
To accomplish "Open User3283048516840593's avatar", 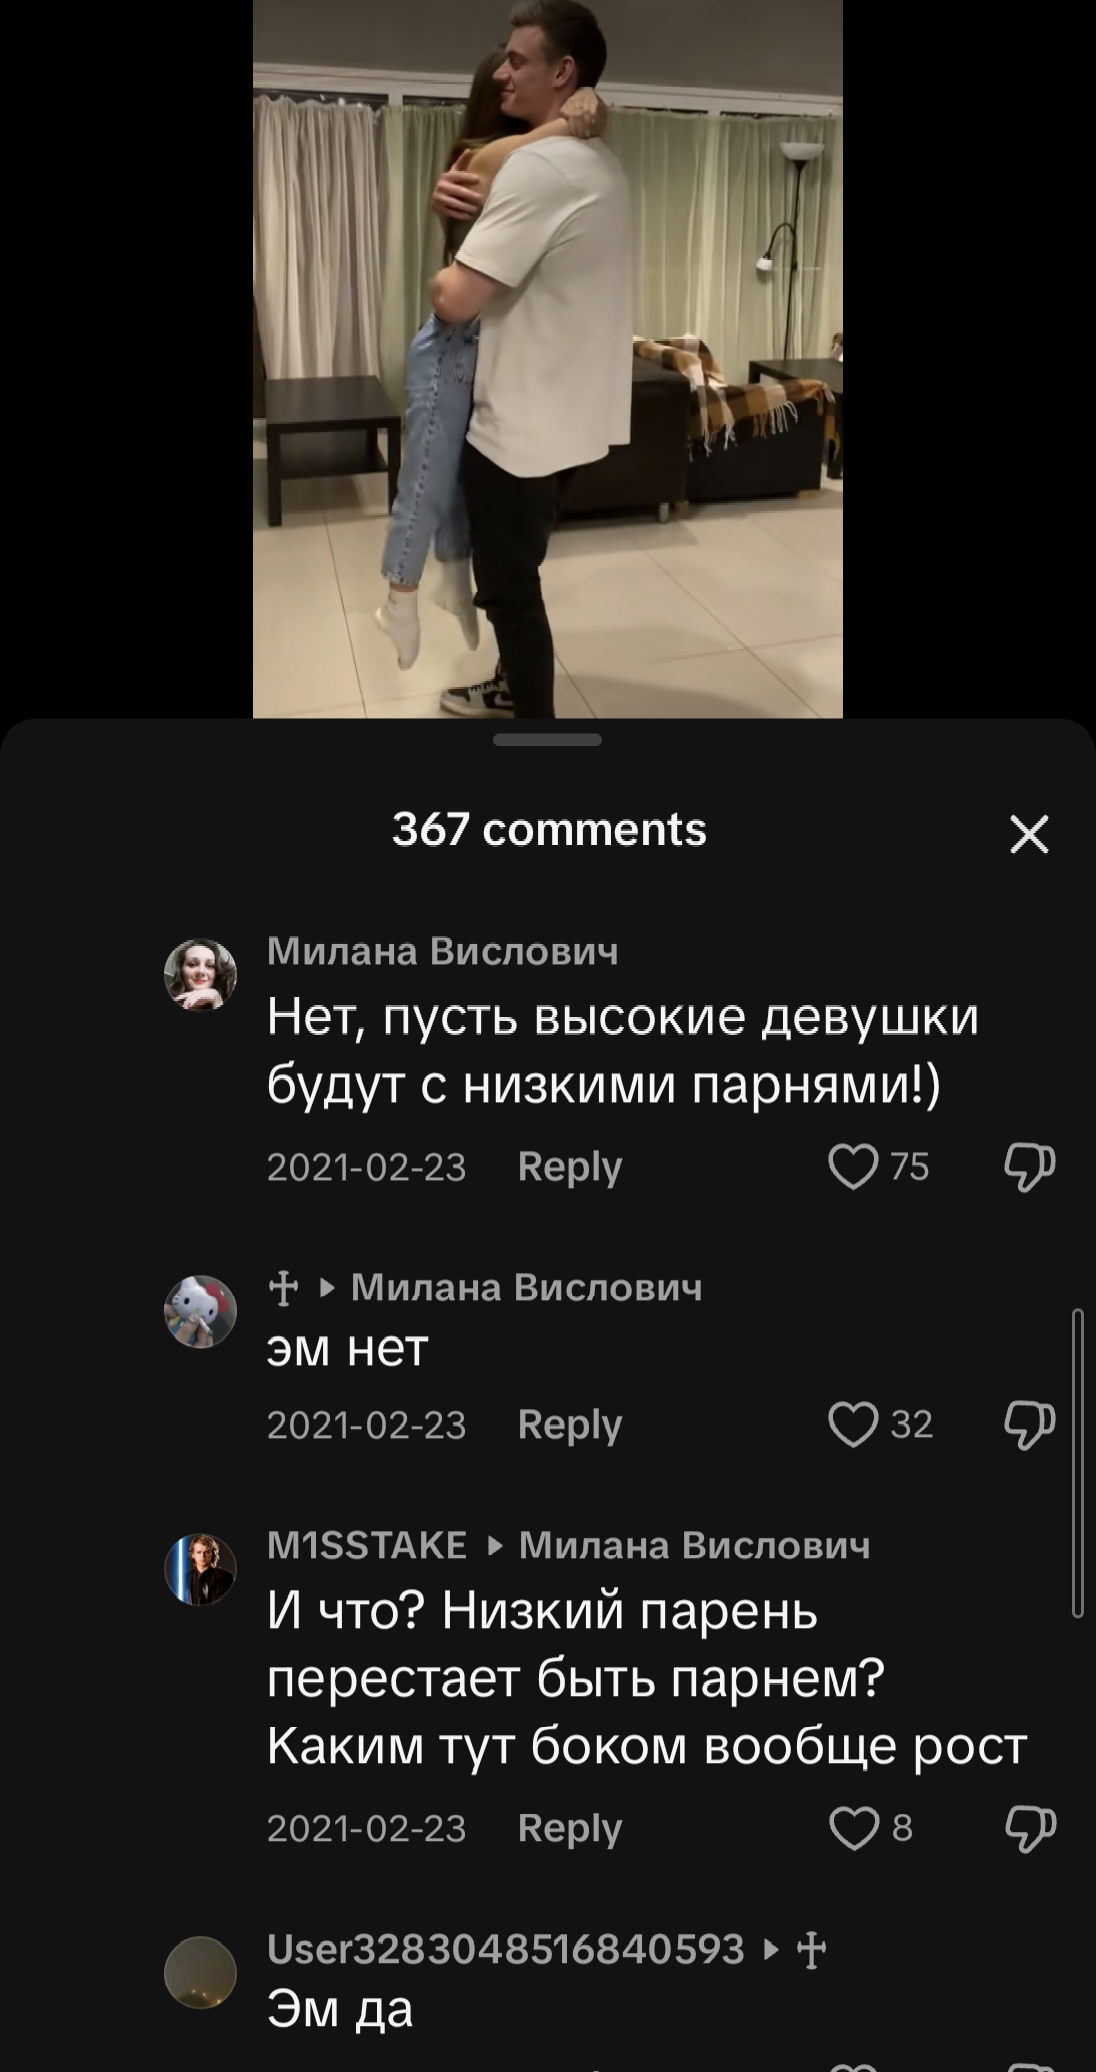I will click(x=200, y=1973).
